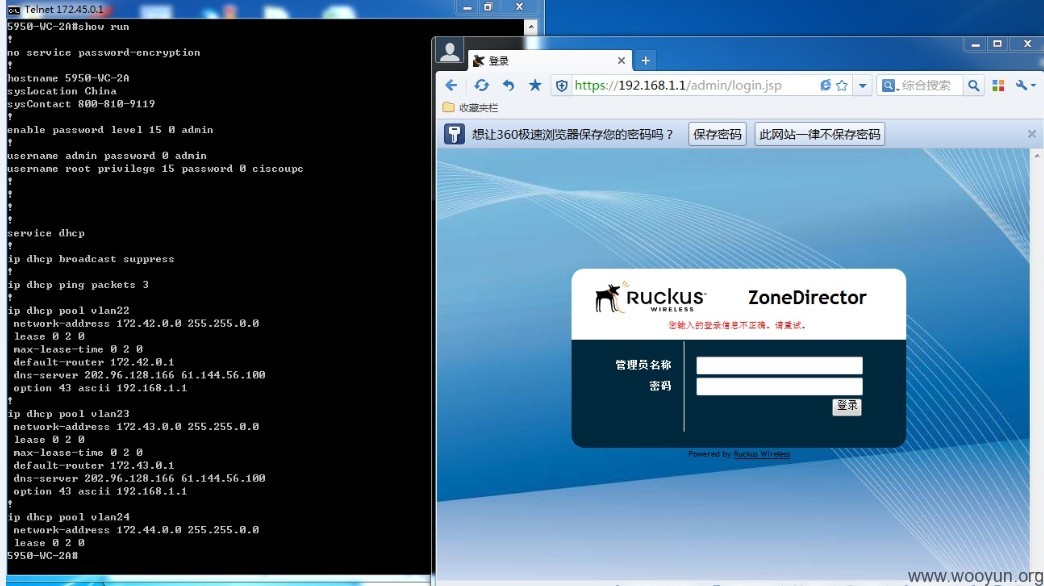Image resolution: width=1044 pixels, height=586 pixels.
Task: Click 'no service password-encryption' line
Action: pos(103,53)
